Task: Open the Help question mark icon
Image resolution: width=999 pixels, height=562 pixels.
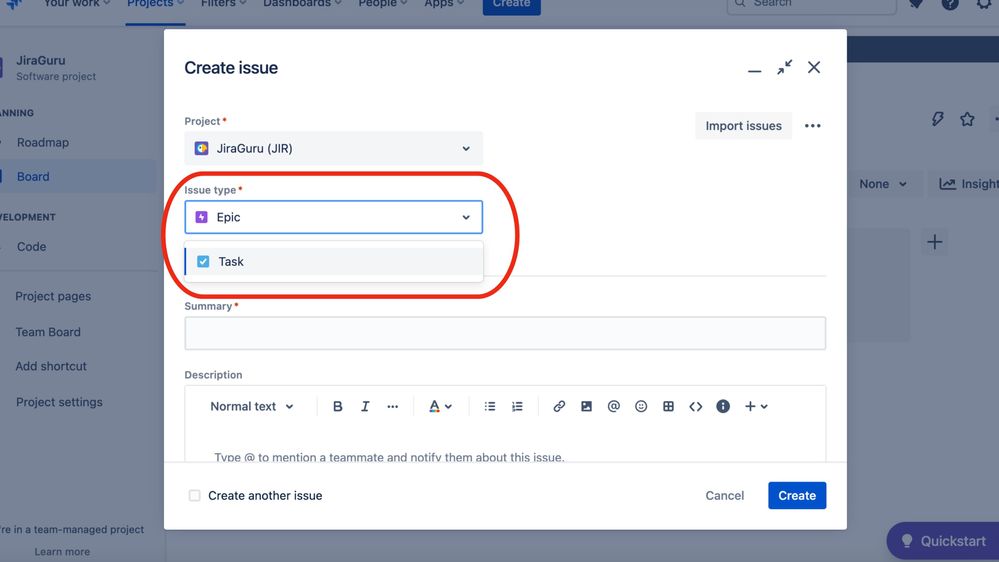Action: (950, 4)
